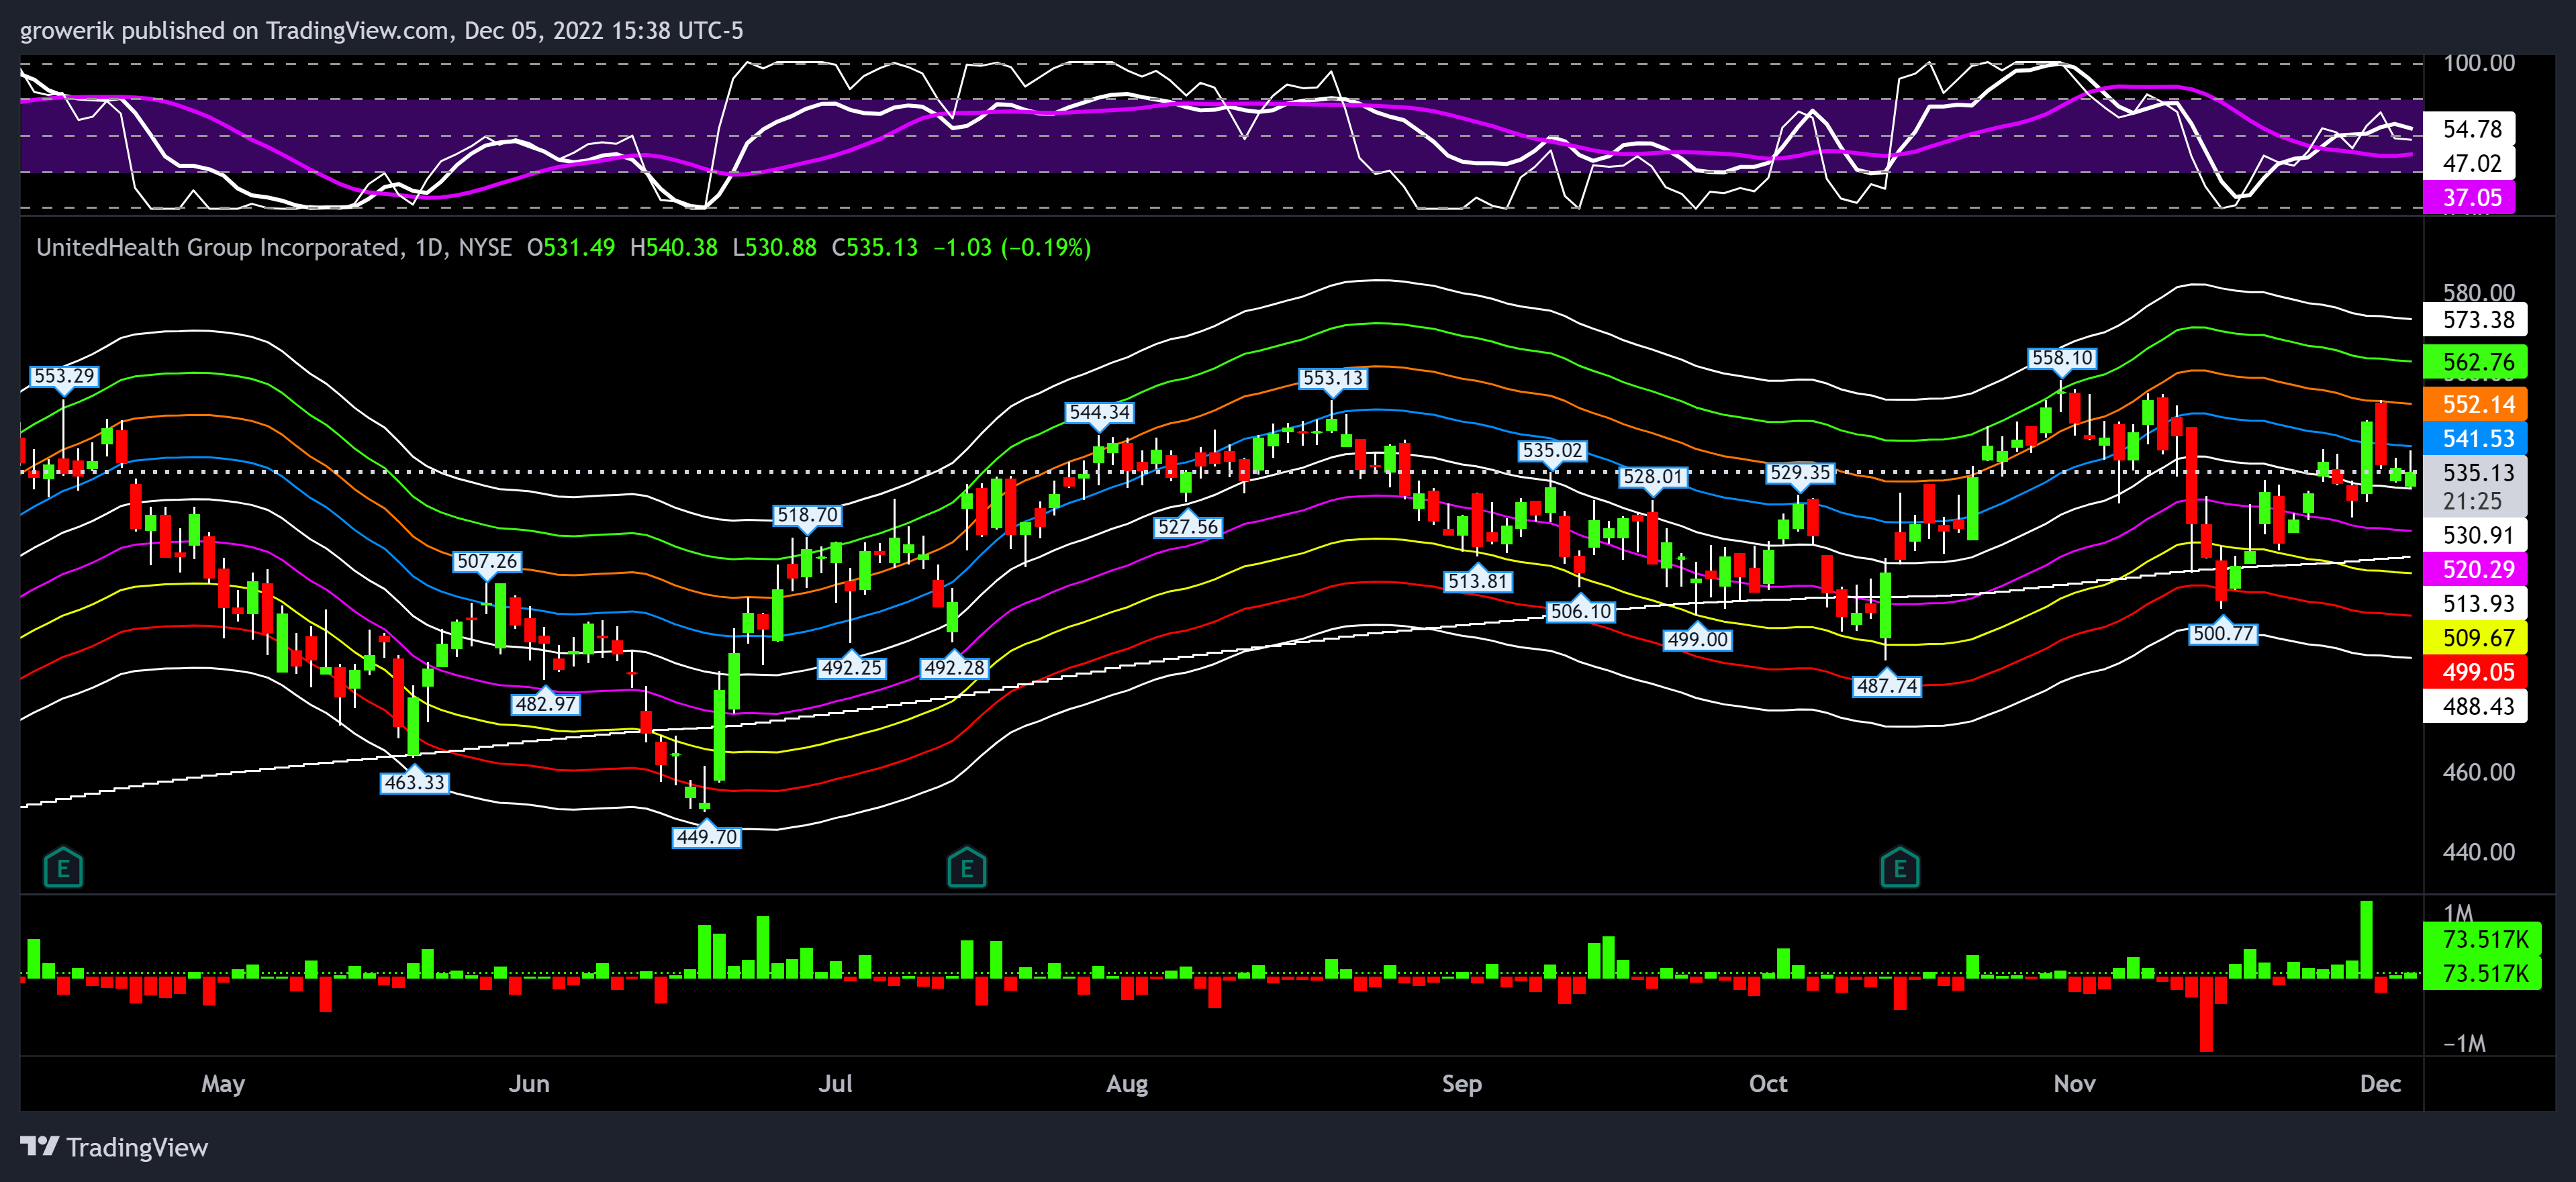Click the 463.33 low pivot label

click(x=414, y=782)
